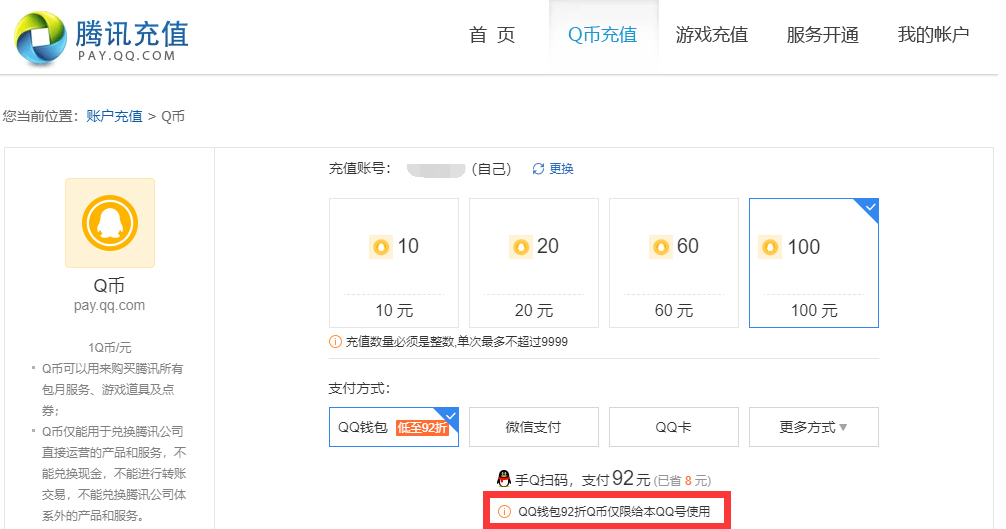Open the 游戏充值 tab
Image resolution: width=1006 pixels, height=529 pixels.
pyautogui.click(x=712, y=35)
